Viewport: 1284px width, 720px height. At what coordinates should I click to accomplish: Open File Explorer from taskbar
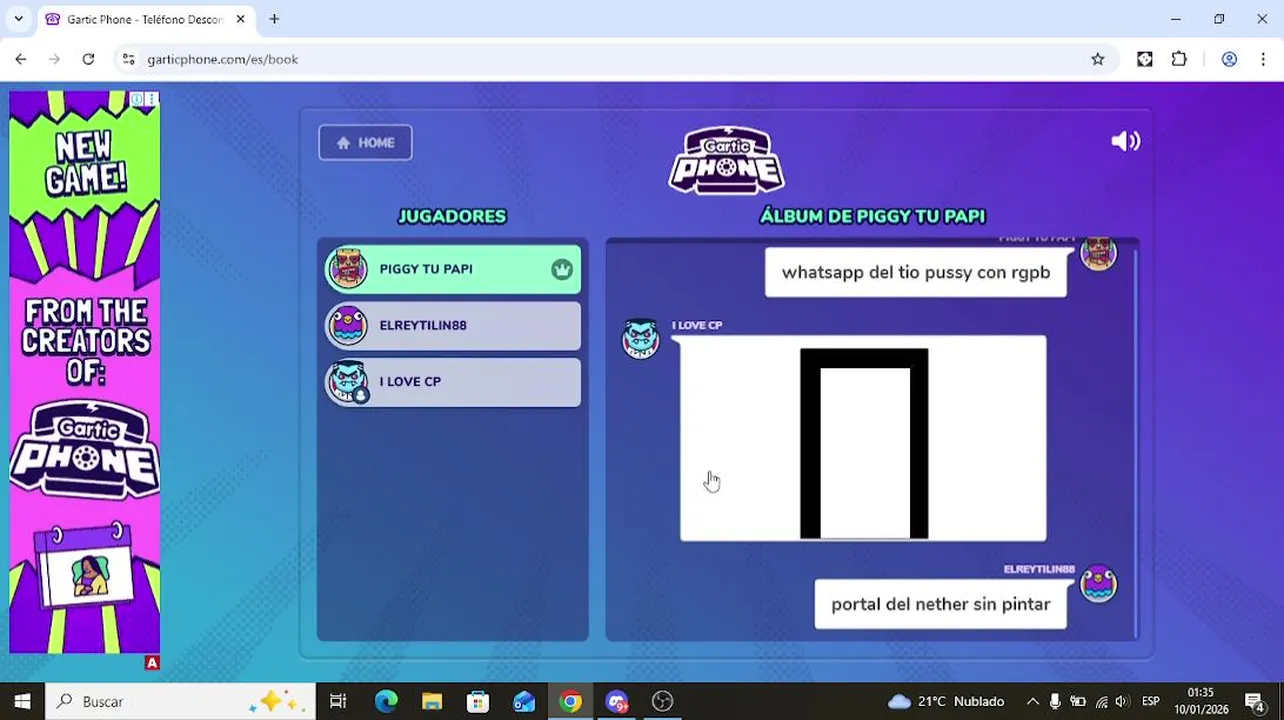pos(432,701)
